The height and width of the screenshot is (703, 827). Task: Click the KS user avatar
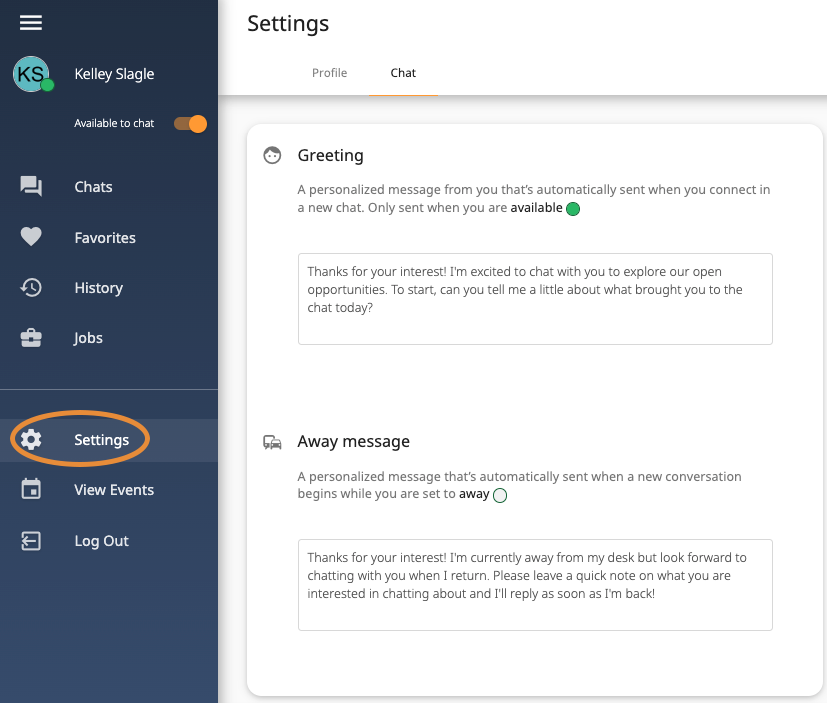[31, 74]
